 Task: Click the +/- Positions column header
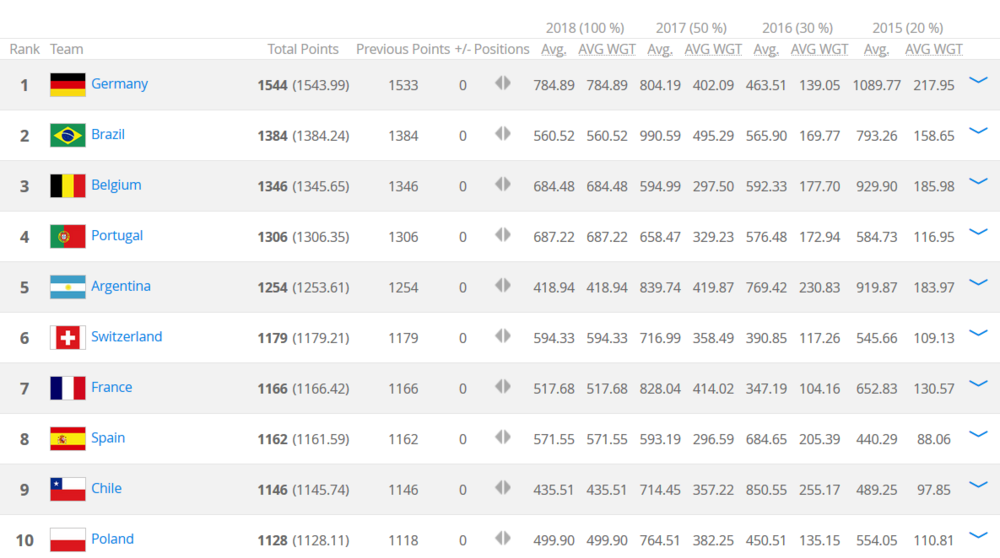click(x=492, y=49)
